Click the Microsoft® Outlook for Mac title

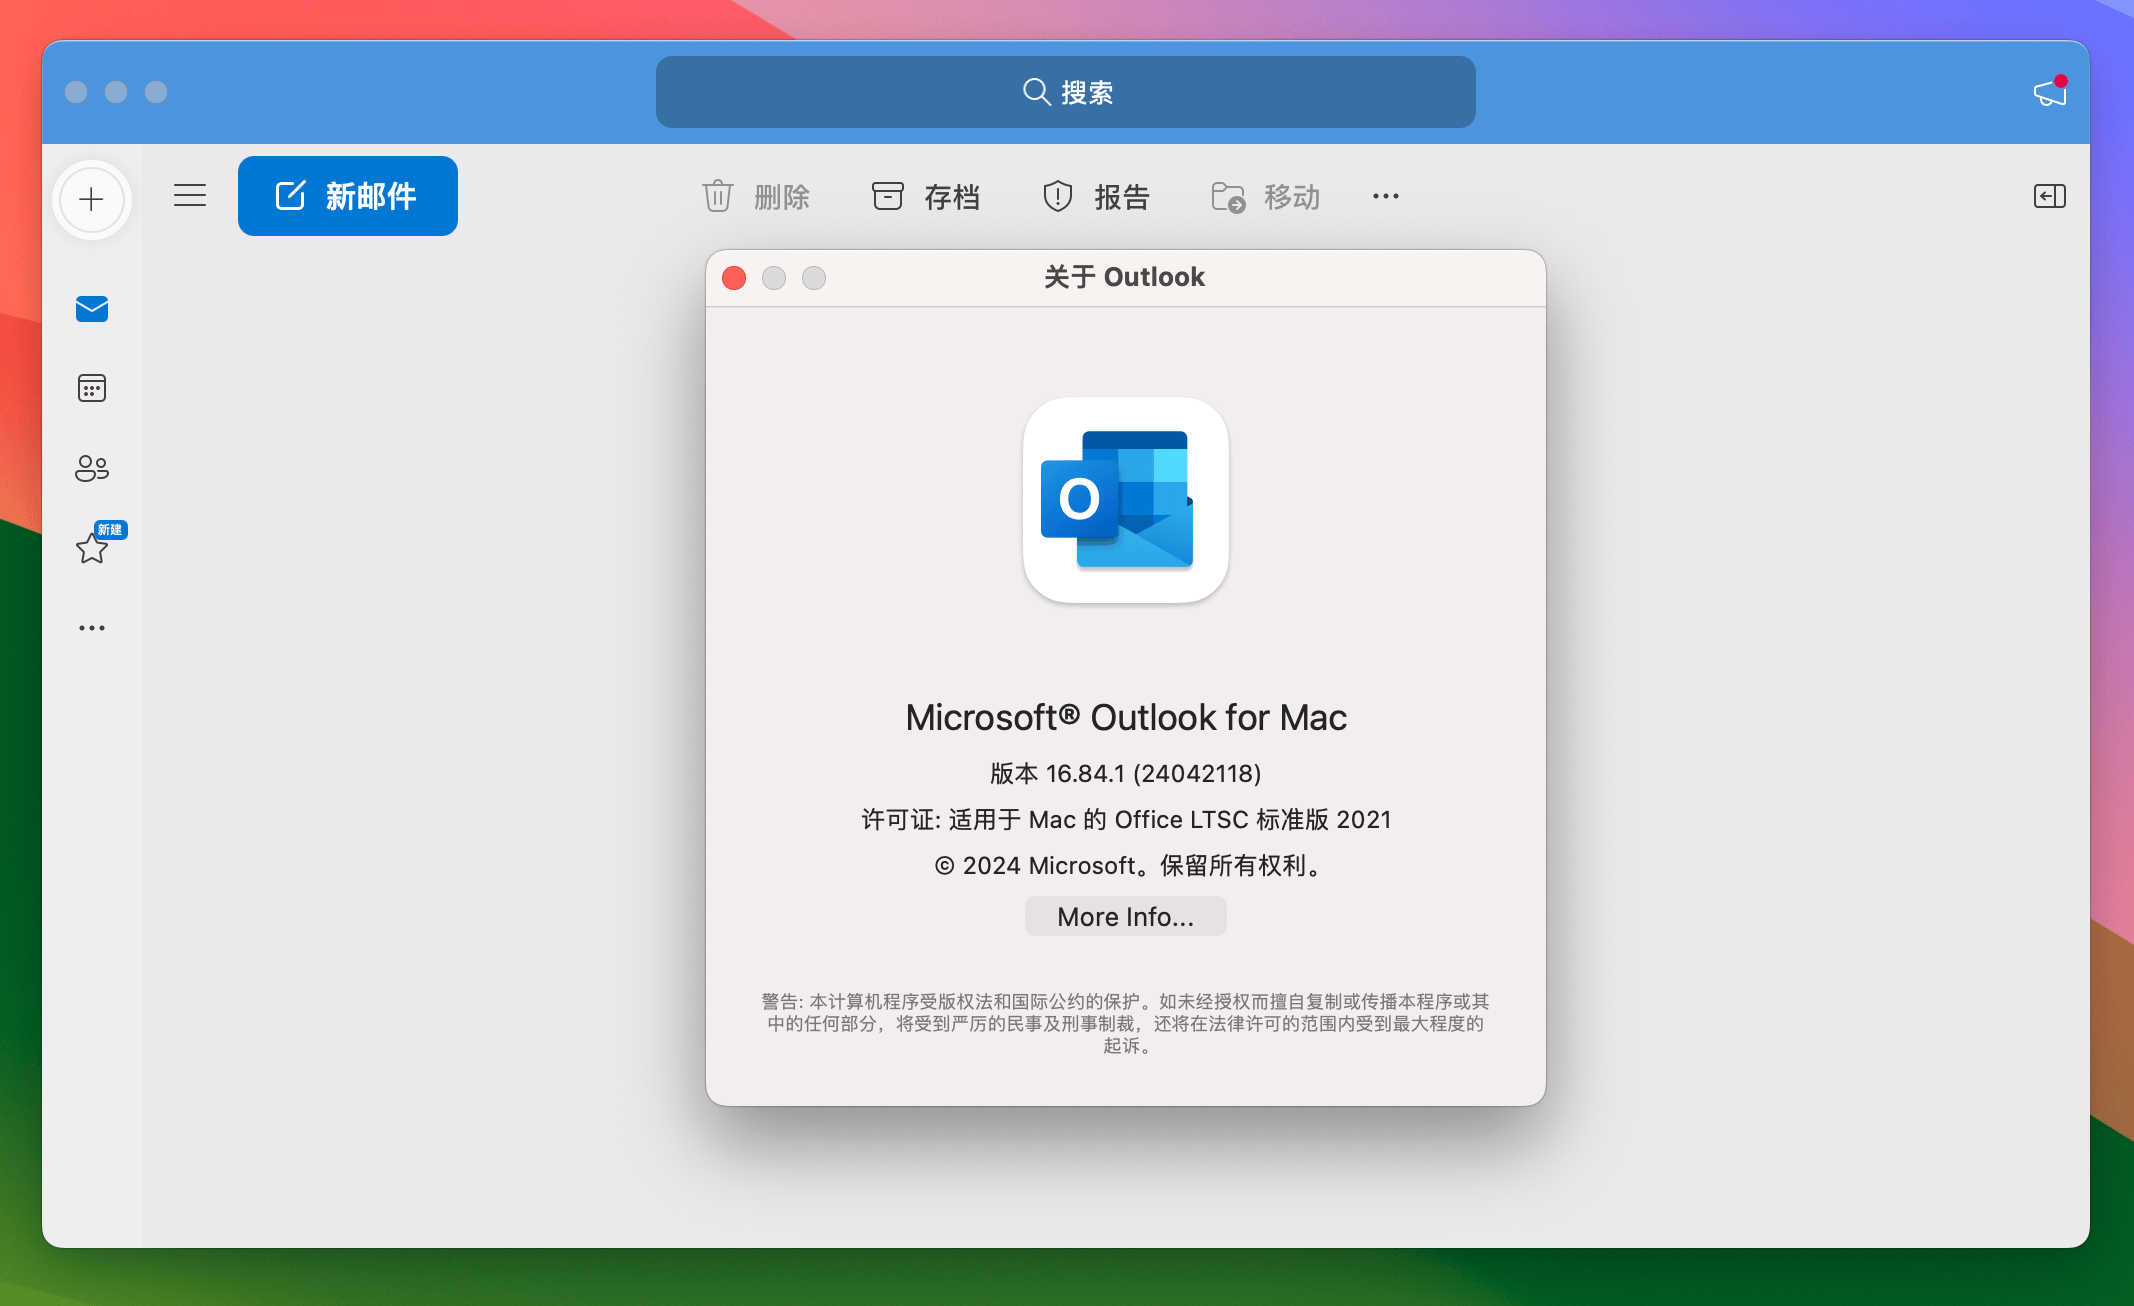pyautogui.click(x=1126, y=717)
